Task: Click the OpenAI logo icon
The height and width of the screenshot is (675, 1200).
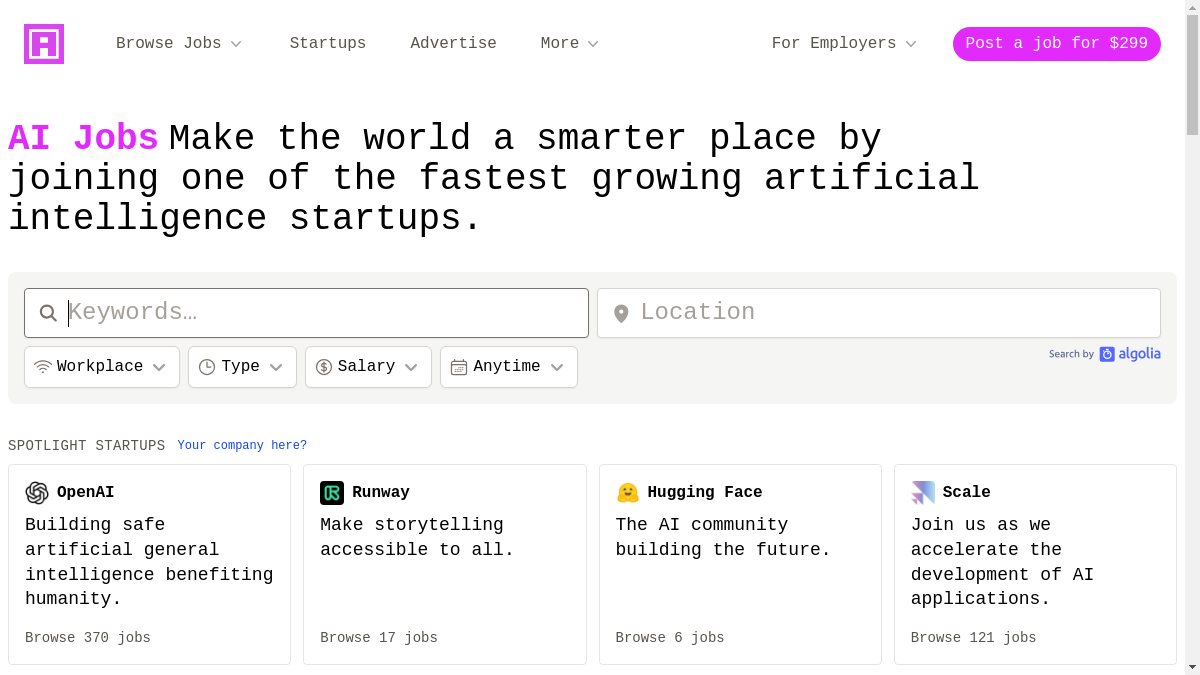Action: click(37, 493)
